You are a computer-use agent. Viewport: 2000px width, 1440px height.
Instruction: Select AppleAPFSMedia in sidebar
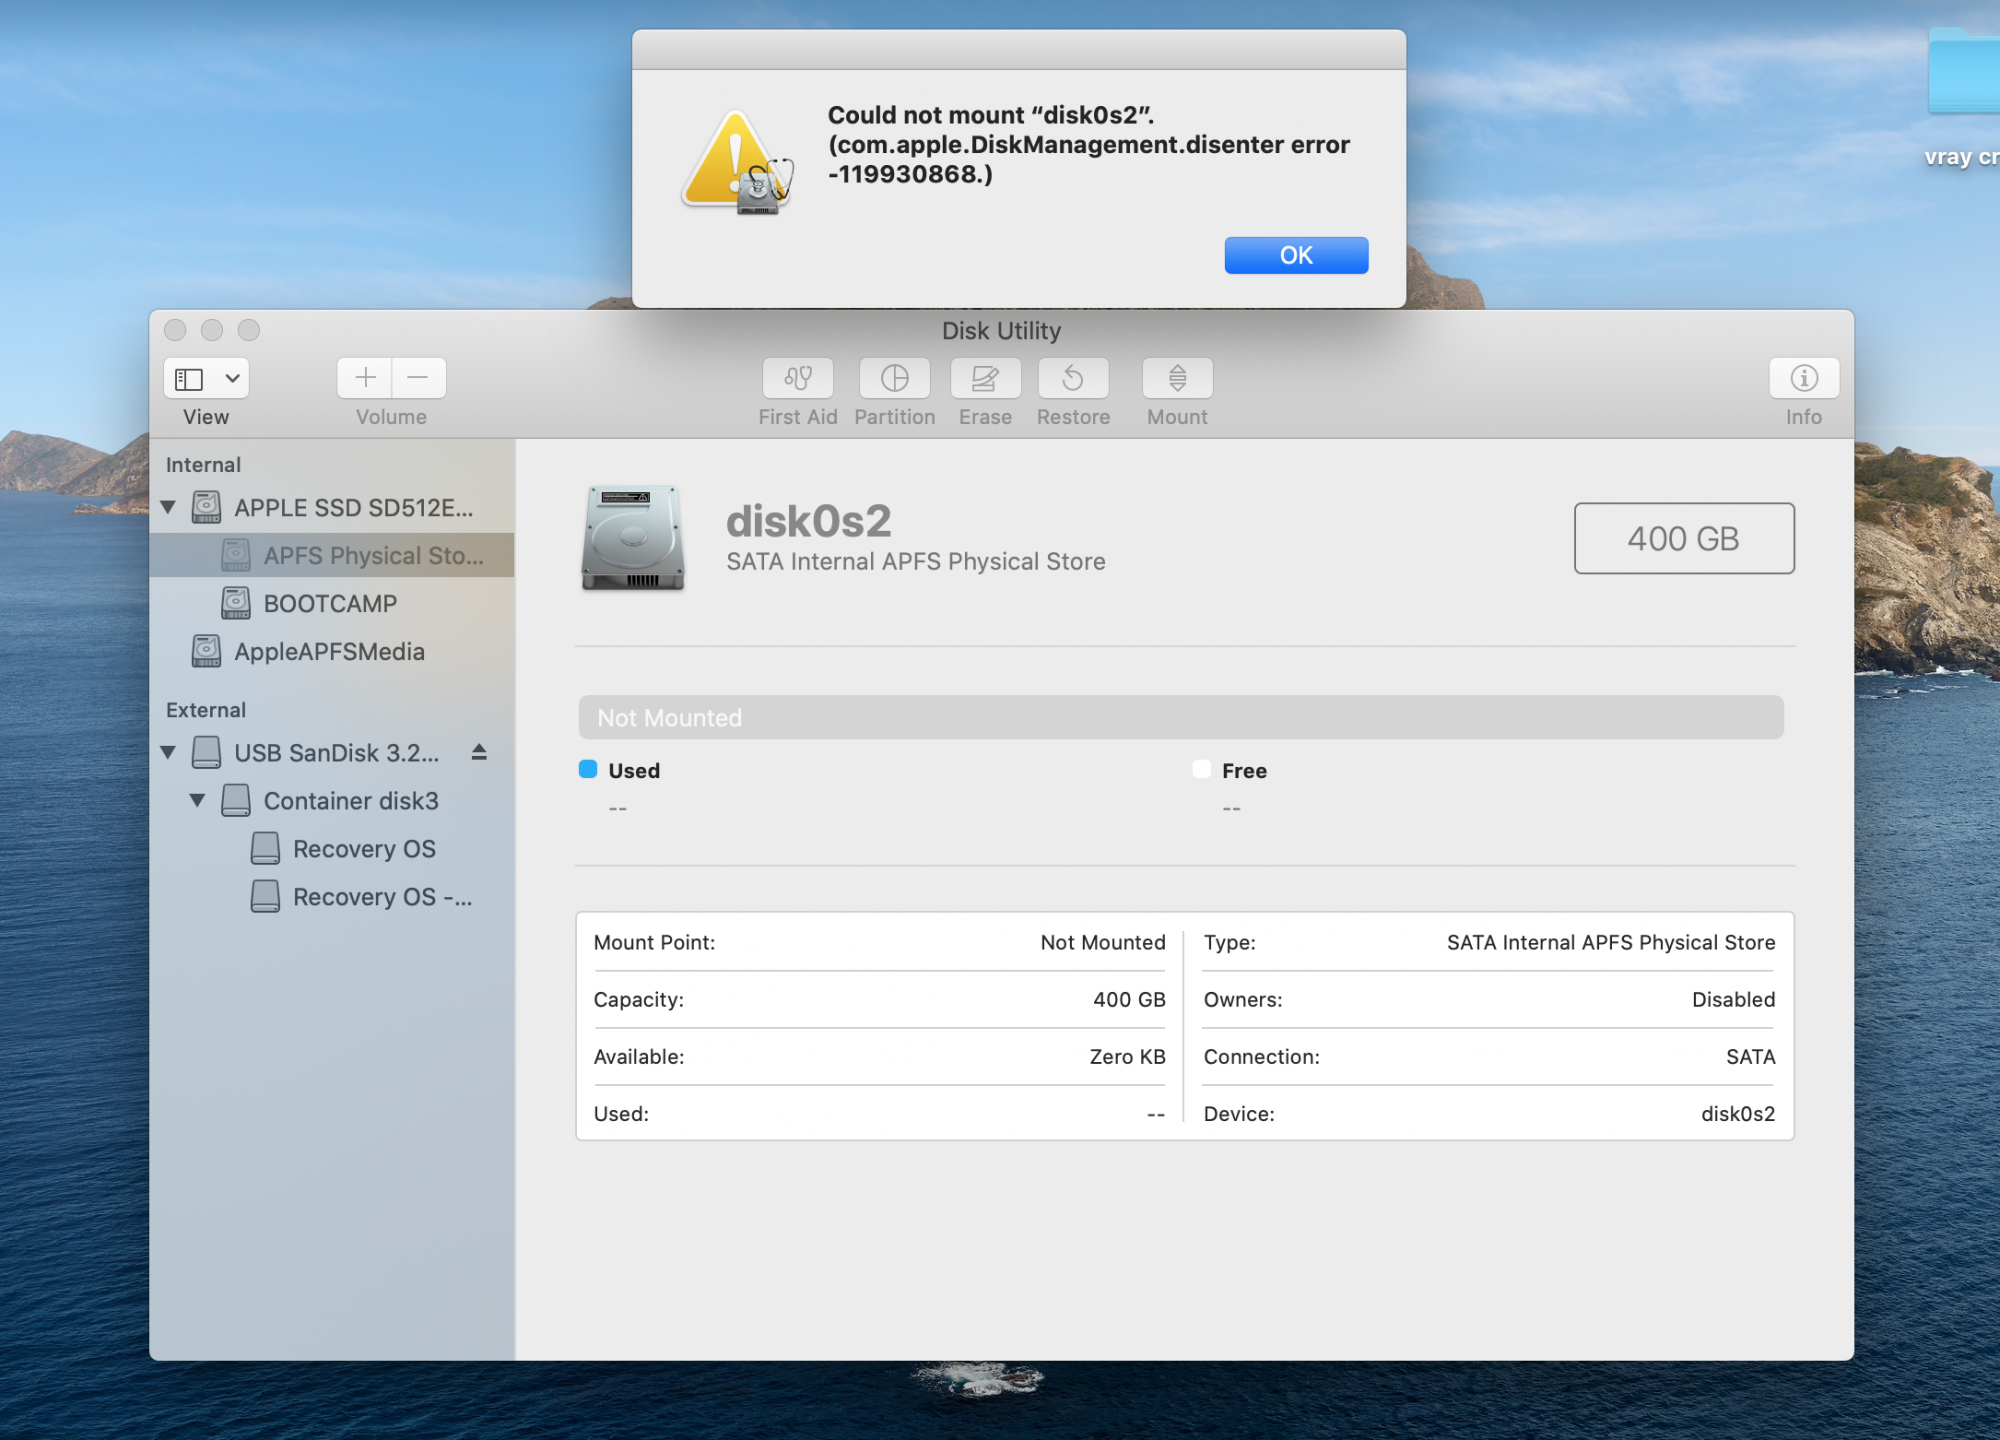(329, 652)
